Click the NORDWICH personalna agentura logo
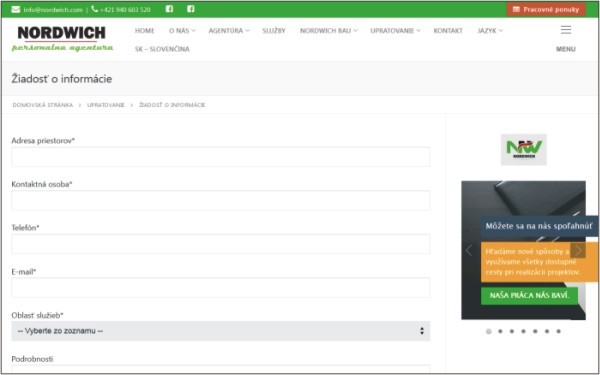Viewport: 600px width, 375px height. point(62,38)
